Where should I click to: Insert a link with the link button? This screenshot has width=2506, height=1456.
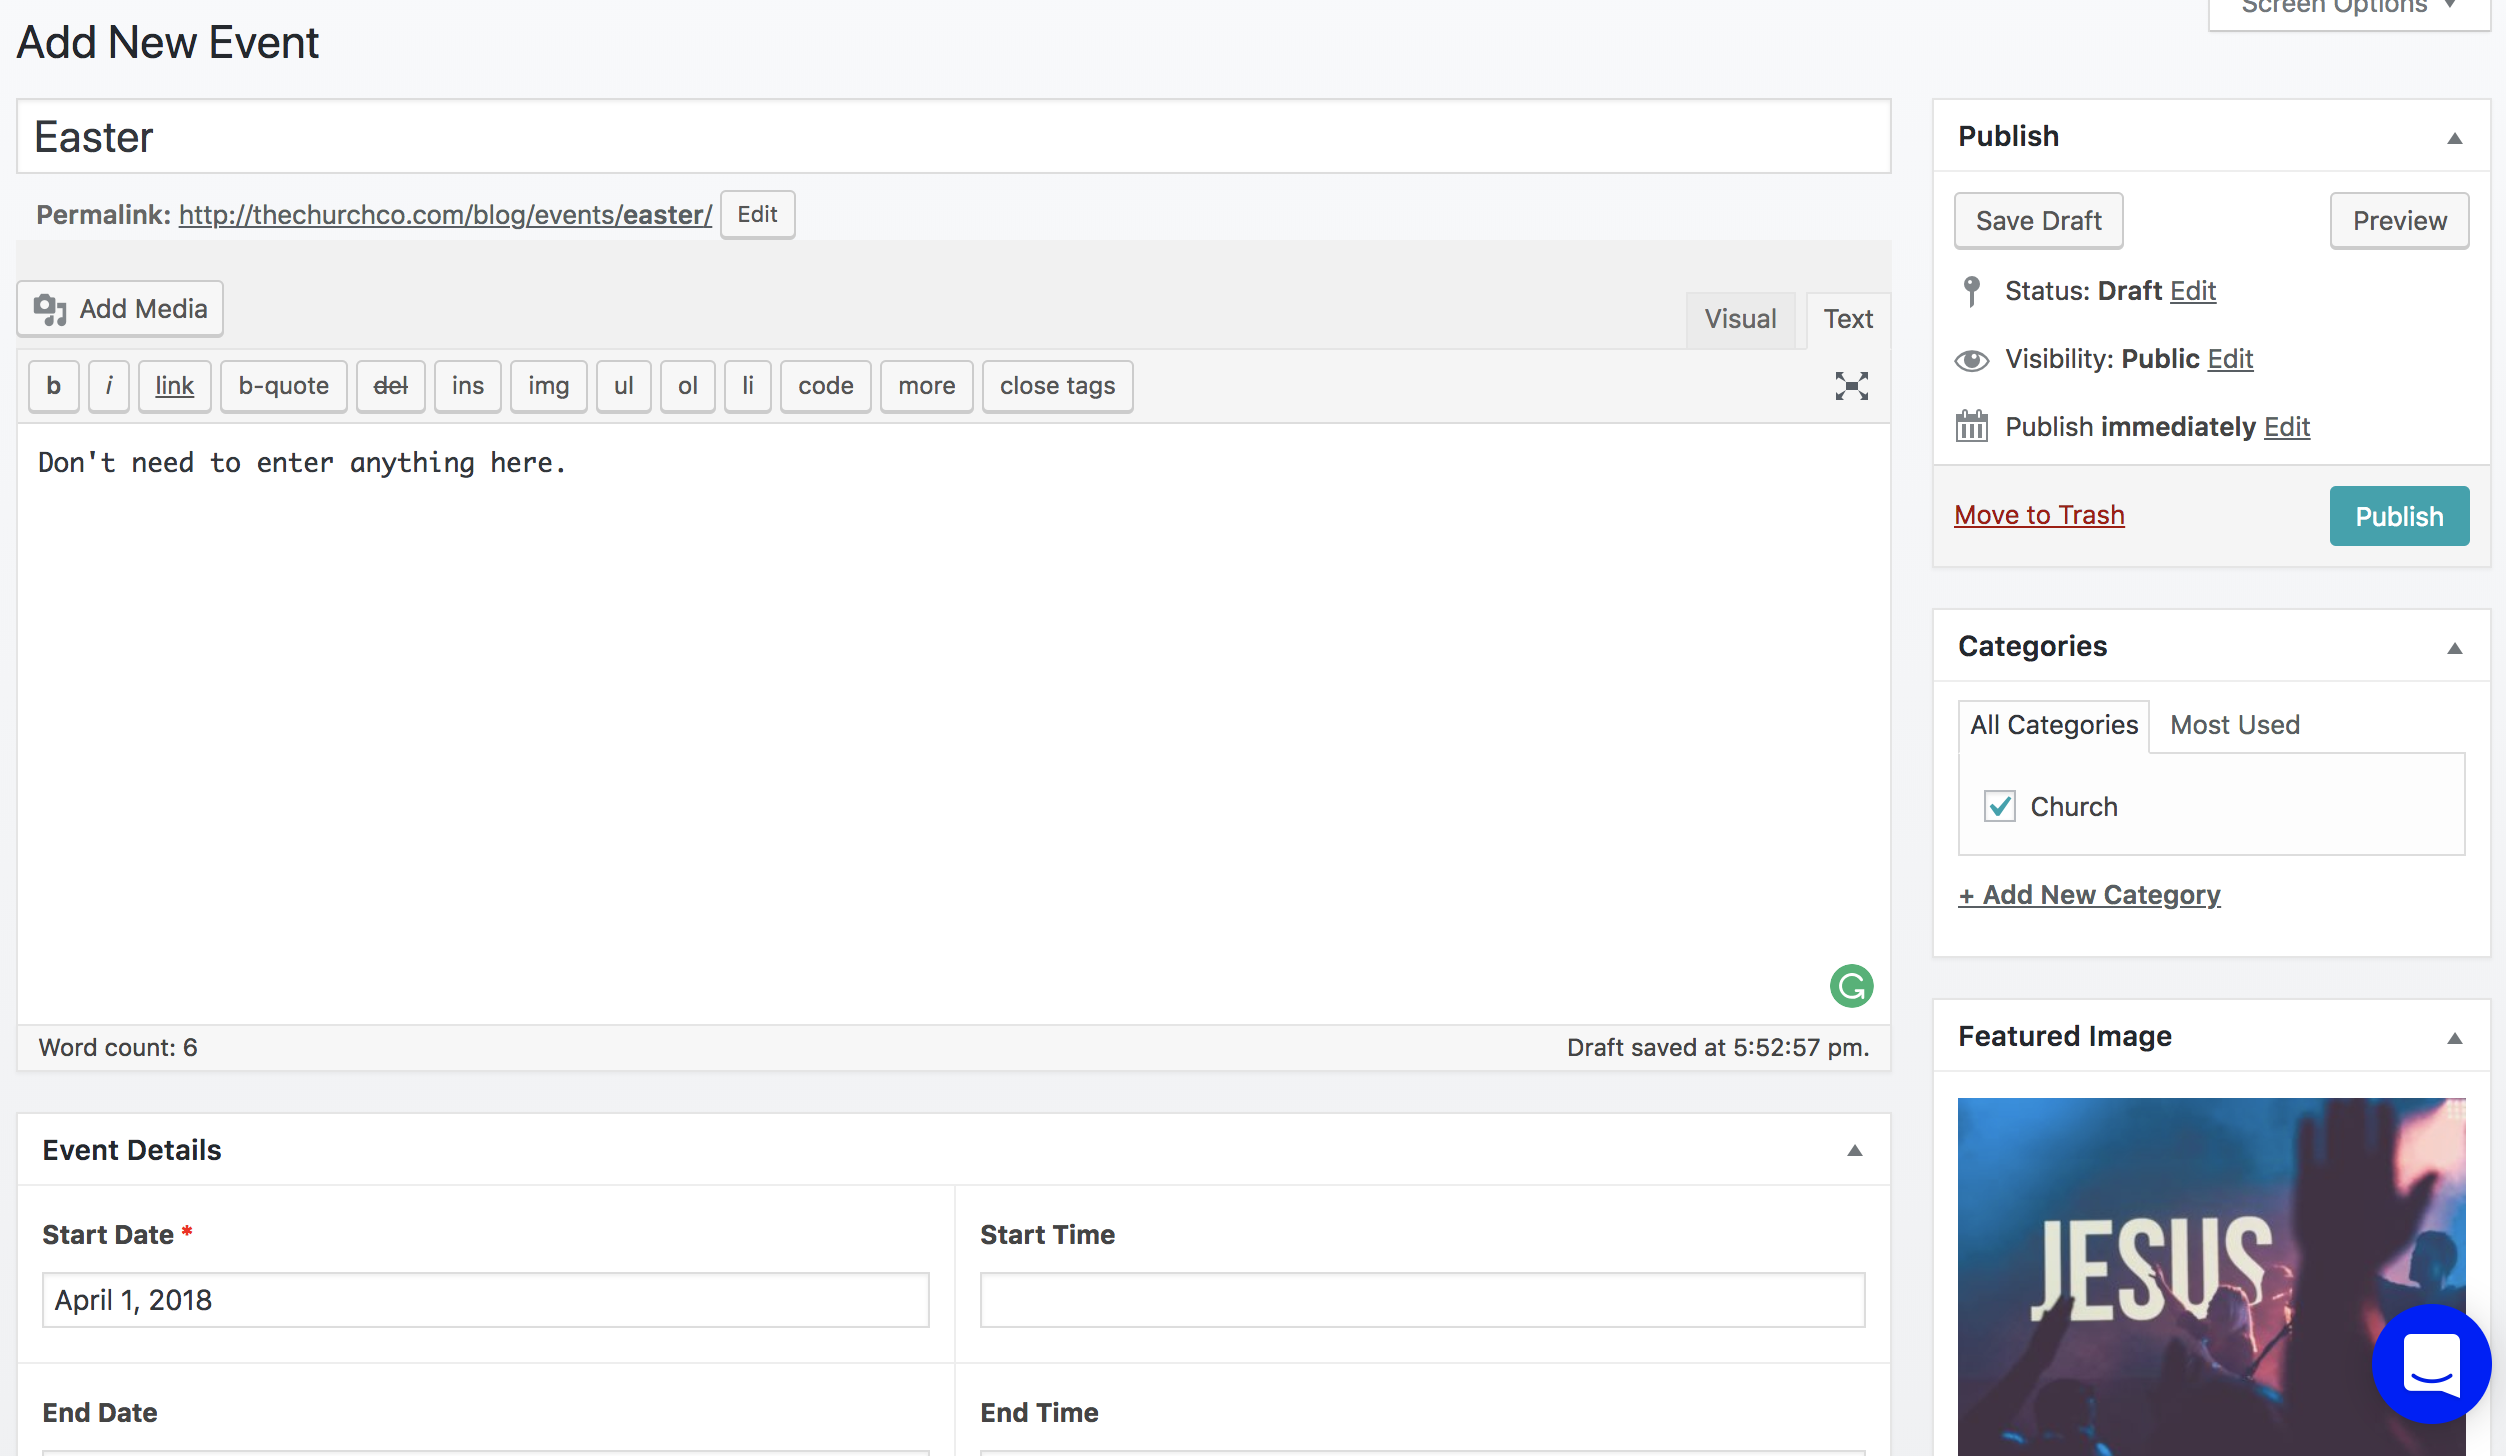(174, 386)
